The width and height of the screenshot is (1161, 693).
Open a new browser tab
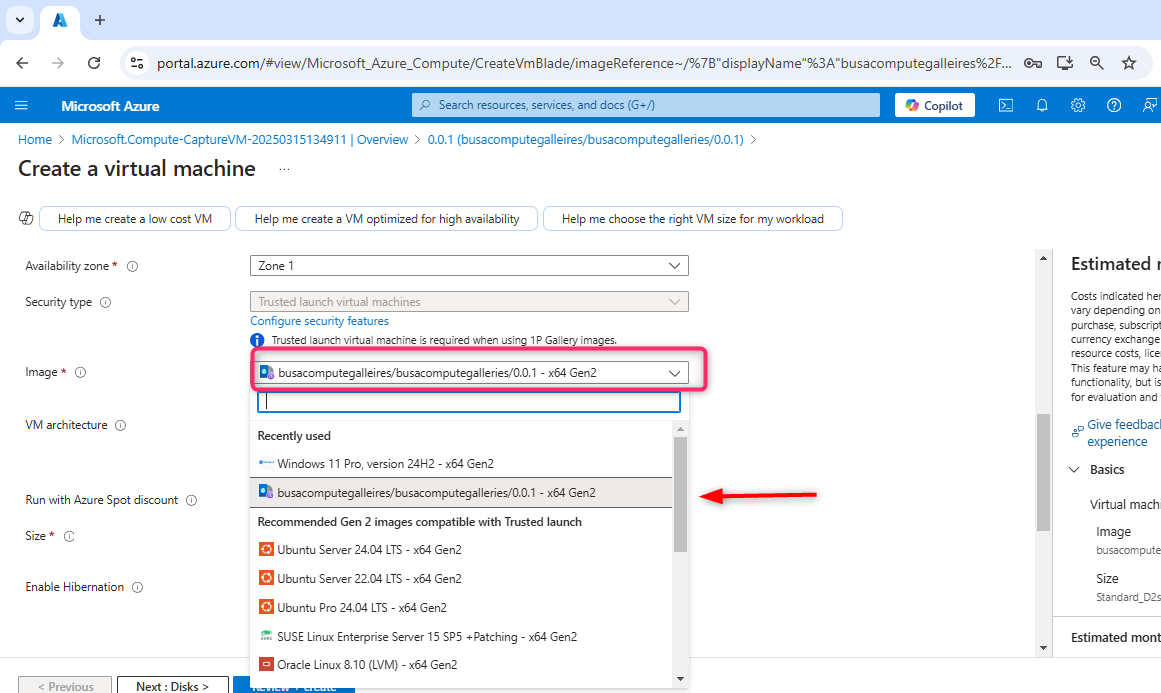pos(100,20)
